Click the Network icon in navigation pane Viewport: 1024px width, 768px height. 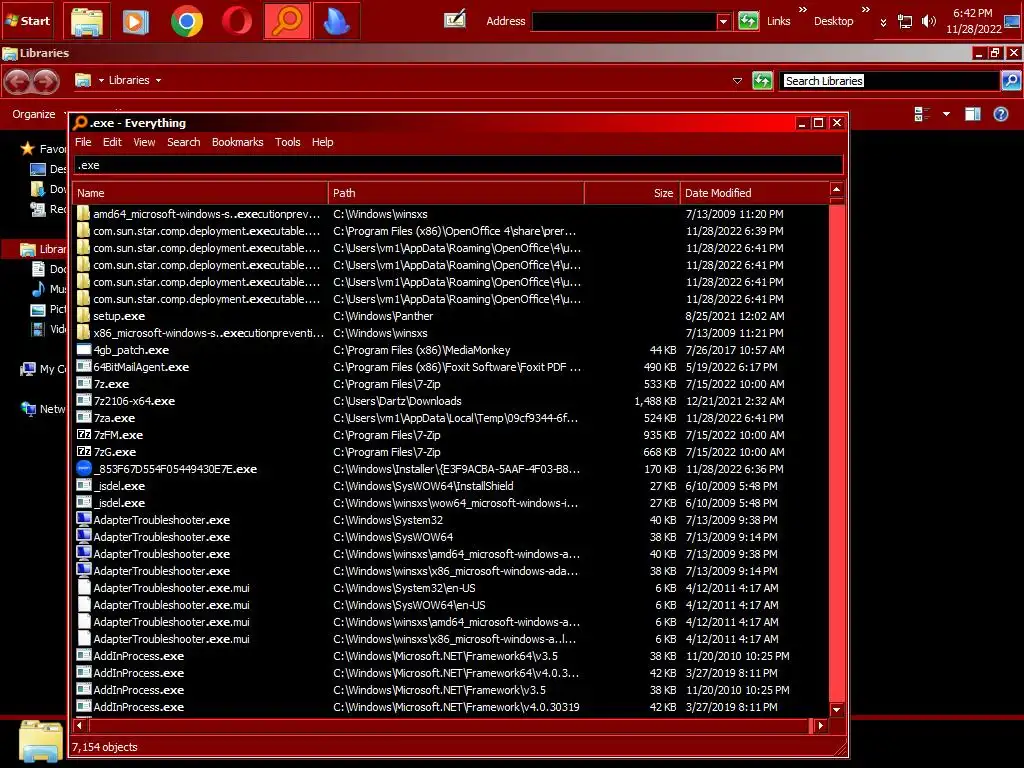28,409
